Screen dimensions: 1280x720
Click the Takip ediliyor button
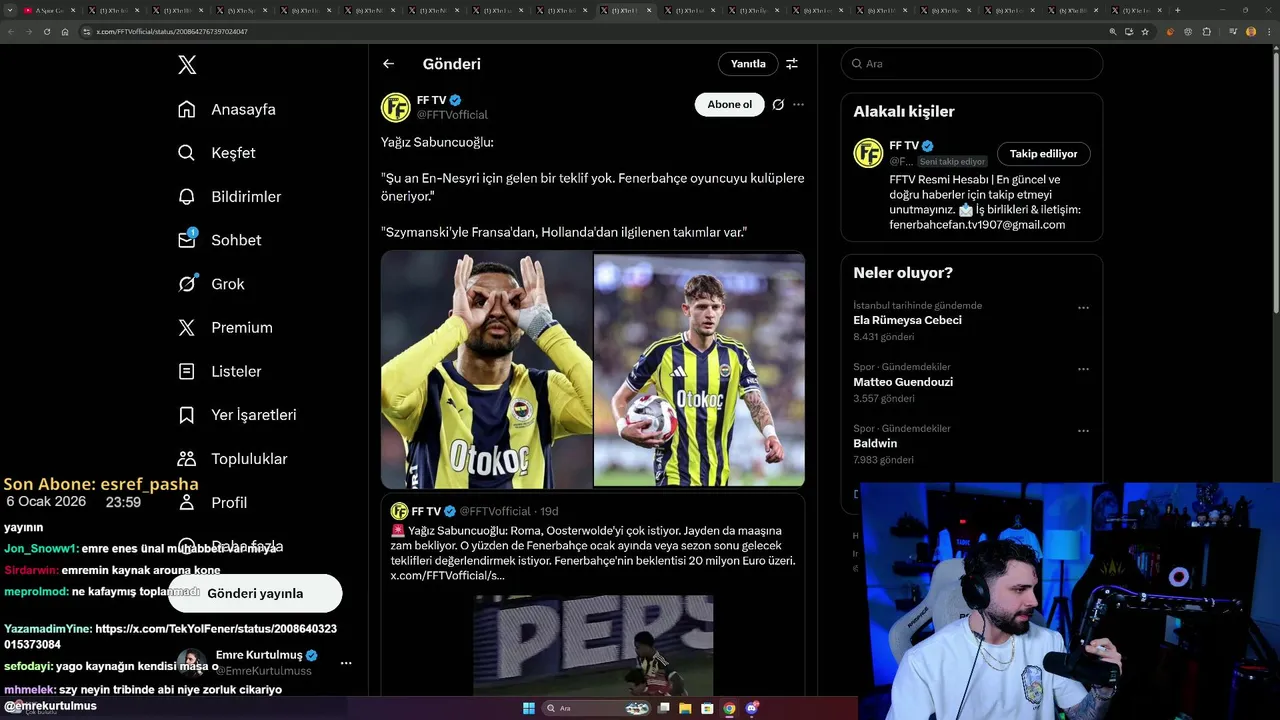pyautogui.click(x=1043, y=154)
